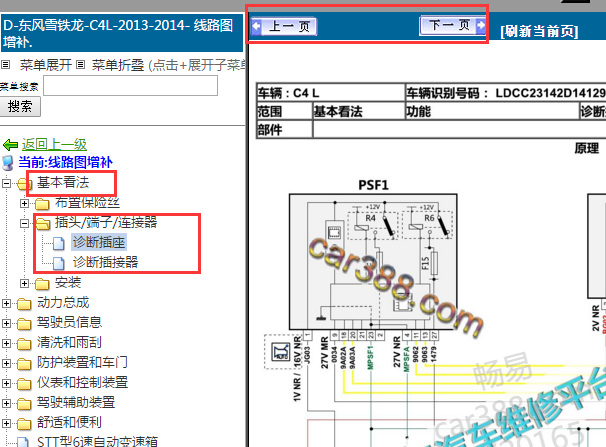The width and height of the screenshot is (606, 447).
Task: Expand the 布置保险丝 tree node
Action: (x=24, y=203)
